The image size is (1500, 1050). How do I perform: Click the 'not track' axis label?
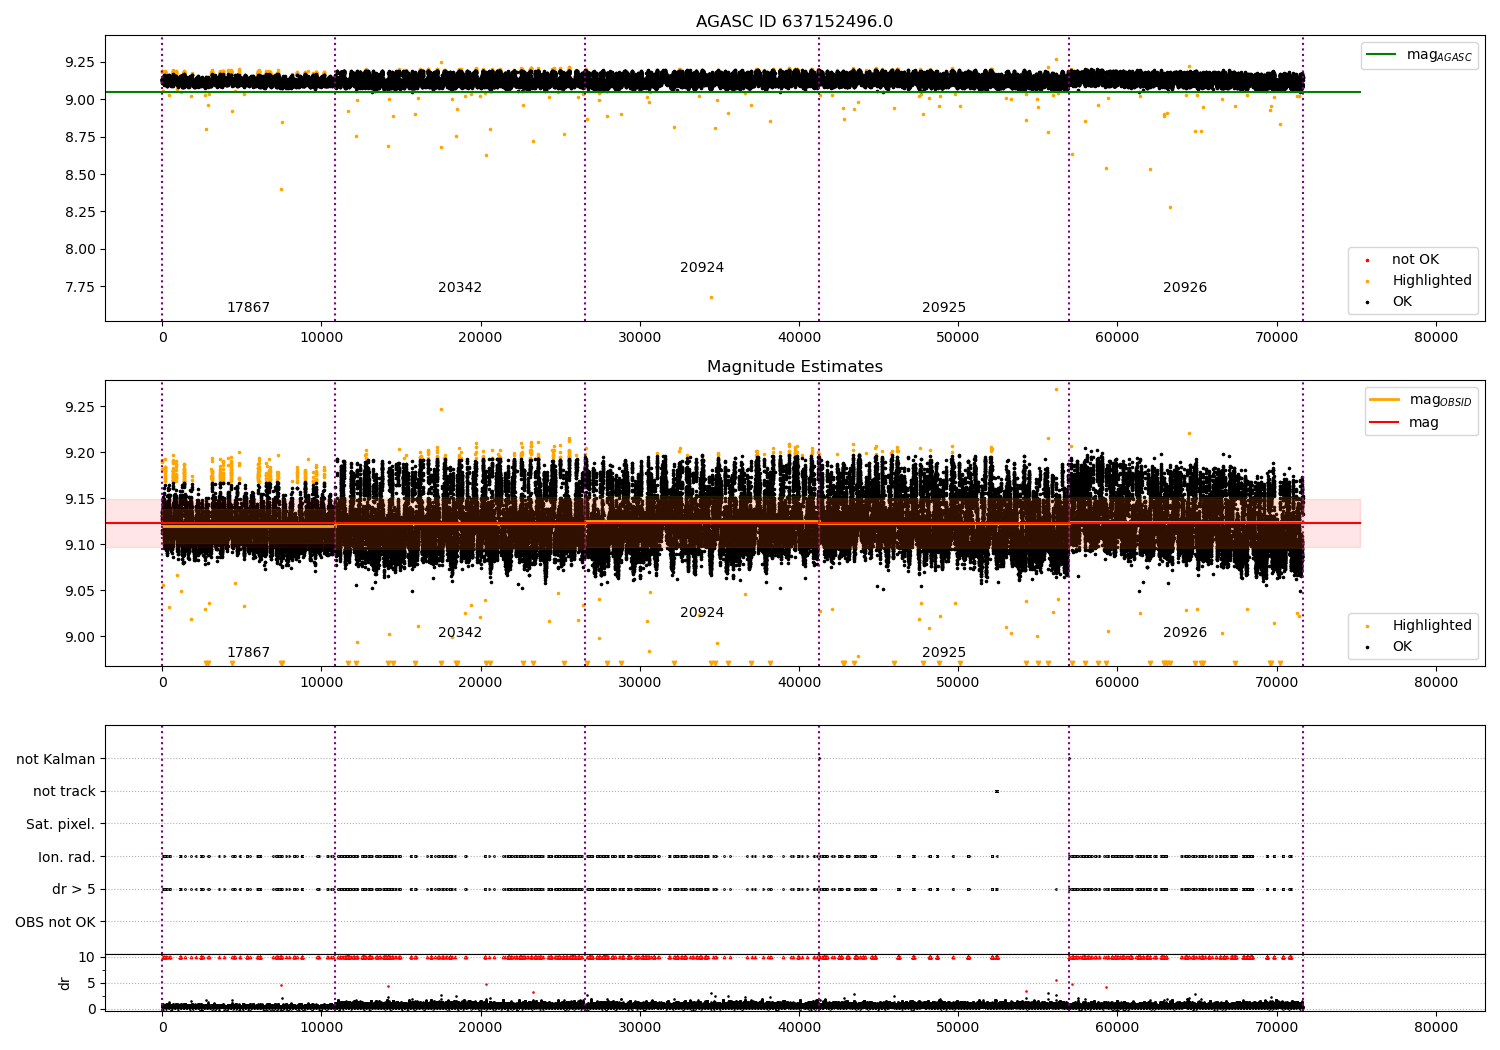click(64, 792)
